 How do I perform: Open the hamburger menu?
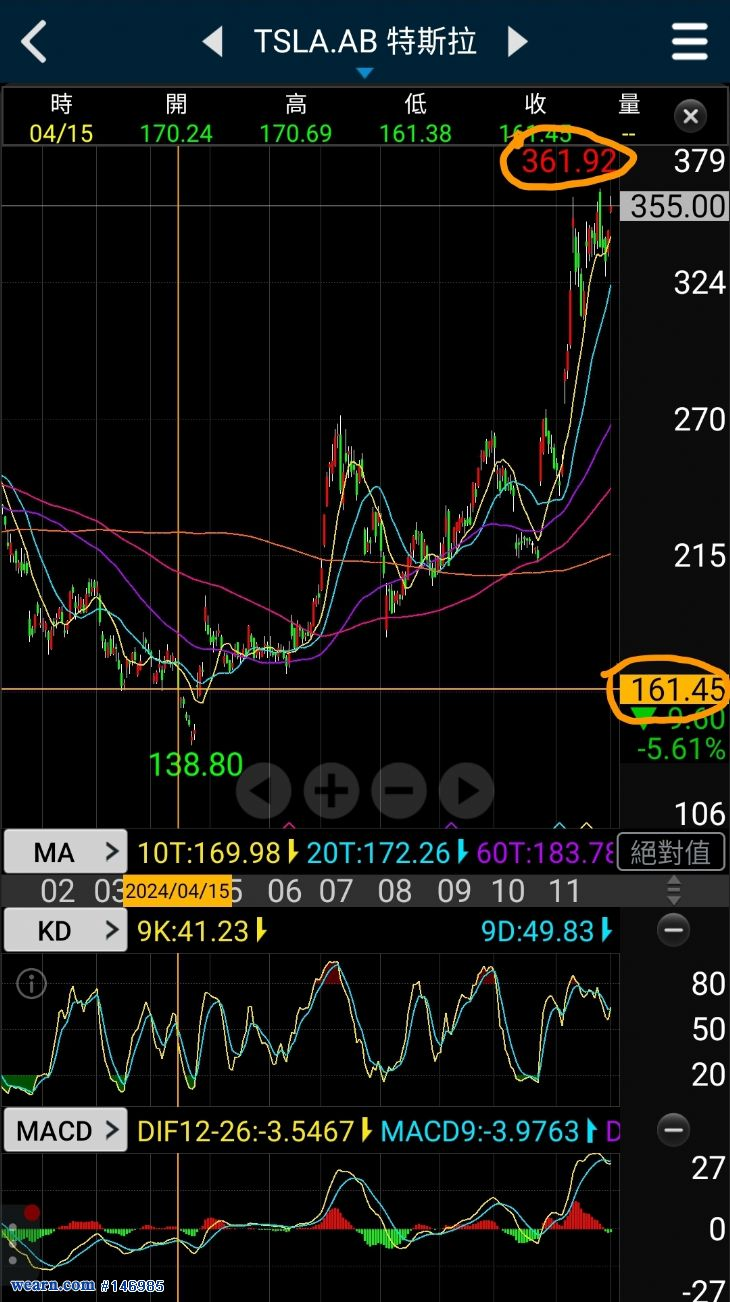689,42
